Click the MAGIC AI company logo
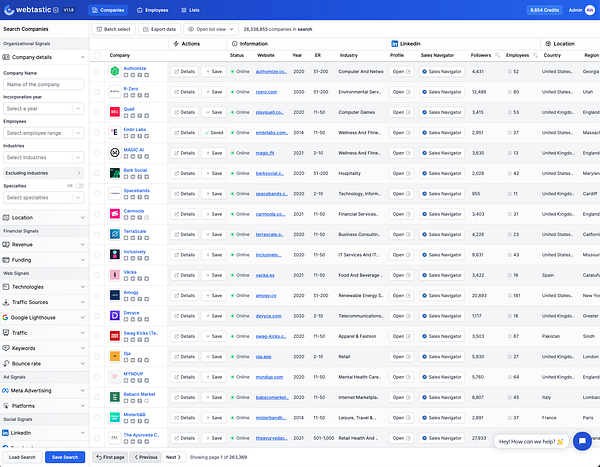The image size is (600, 467). pos(116,152)
